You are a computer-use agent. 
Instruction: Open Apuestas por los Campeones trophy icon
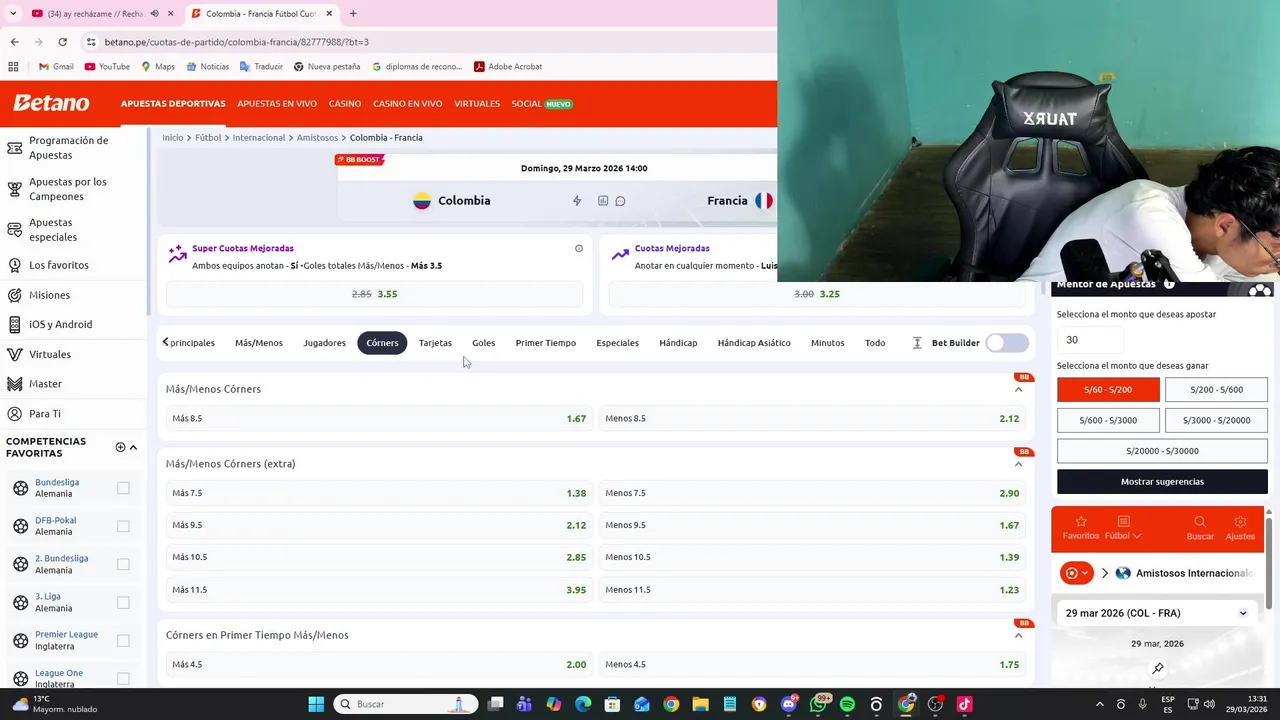coord(14,189)
